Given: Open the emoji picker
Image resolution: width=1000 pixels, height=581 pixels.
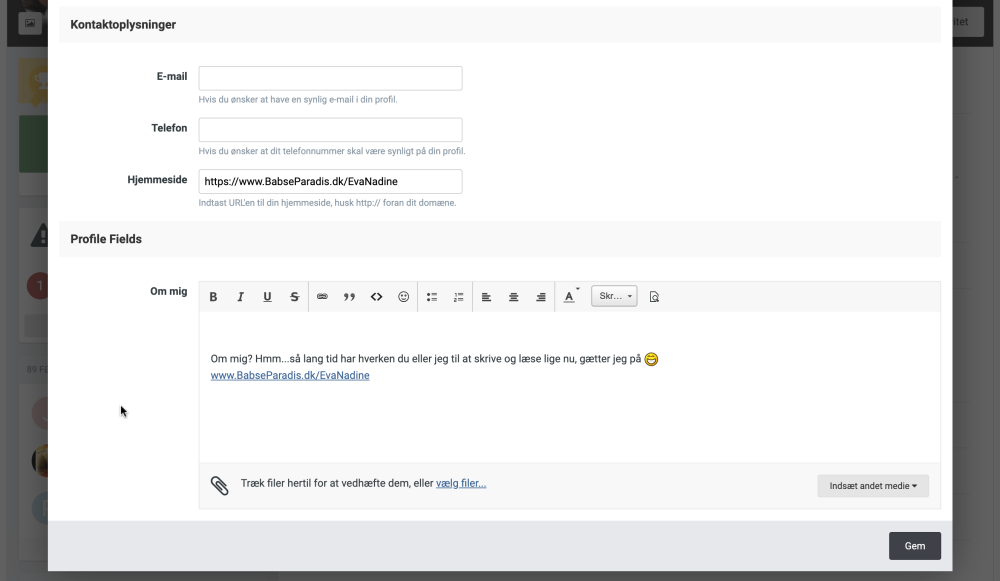Looking at the screenshot, I should click(404, 297).
